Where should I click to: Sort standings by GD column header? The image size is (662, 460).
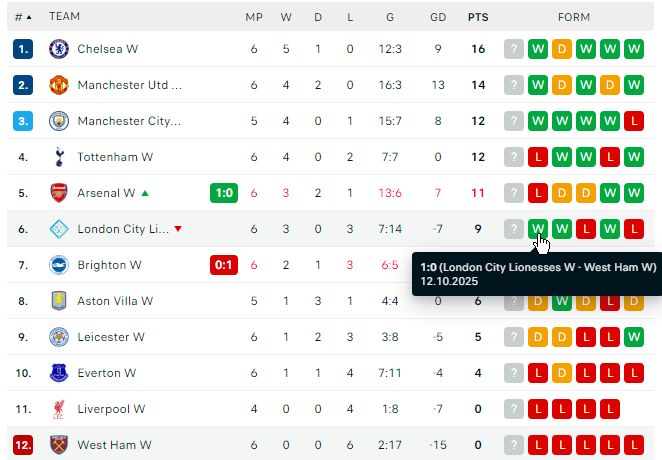[x=438, y=17]
